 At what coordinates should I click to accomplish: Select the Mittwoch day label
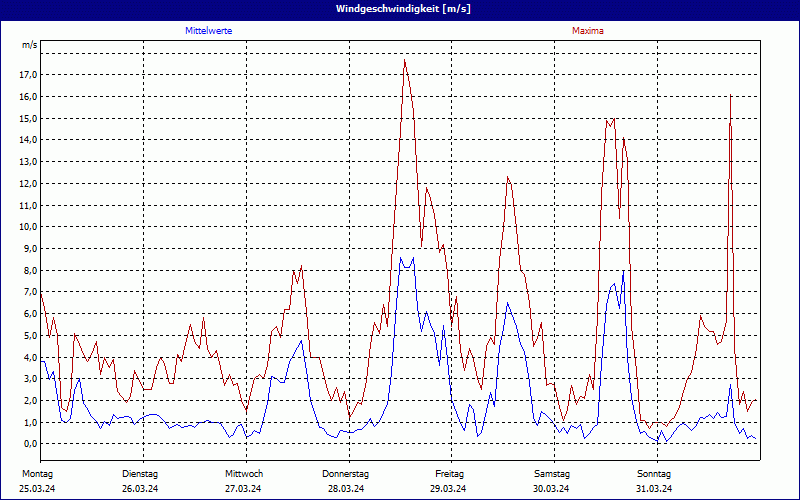pyautogui.click(x=243, y=473)
